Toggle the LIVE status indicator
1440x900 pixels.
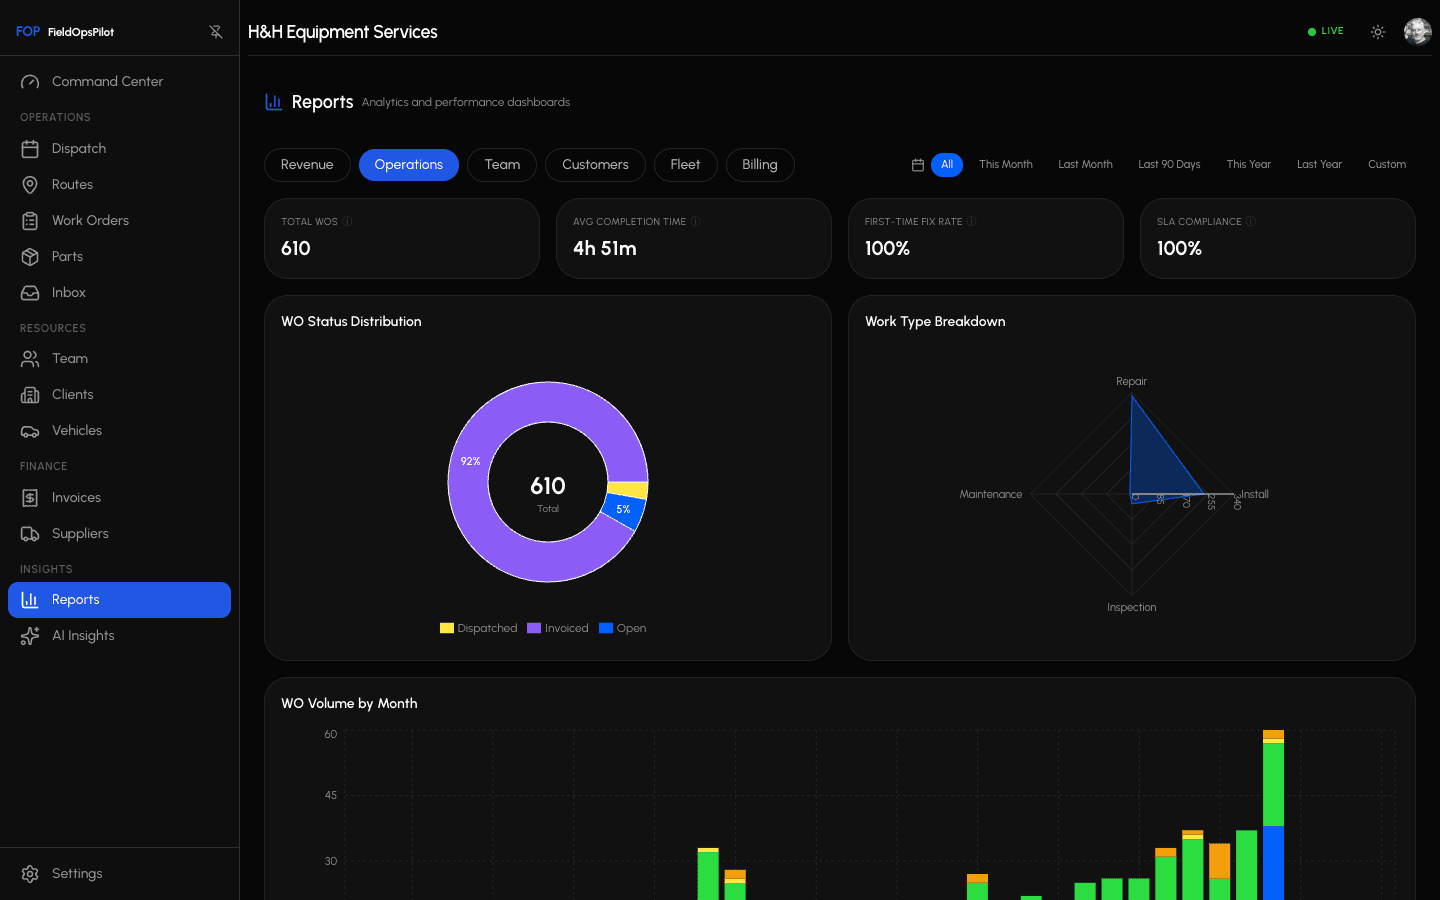(x=1325, y=31)
